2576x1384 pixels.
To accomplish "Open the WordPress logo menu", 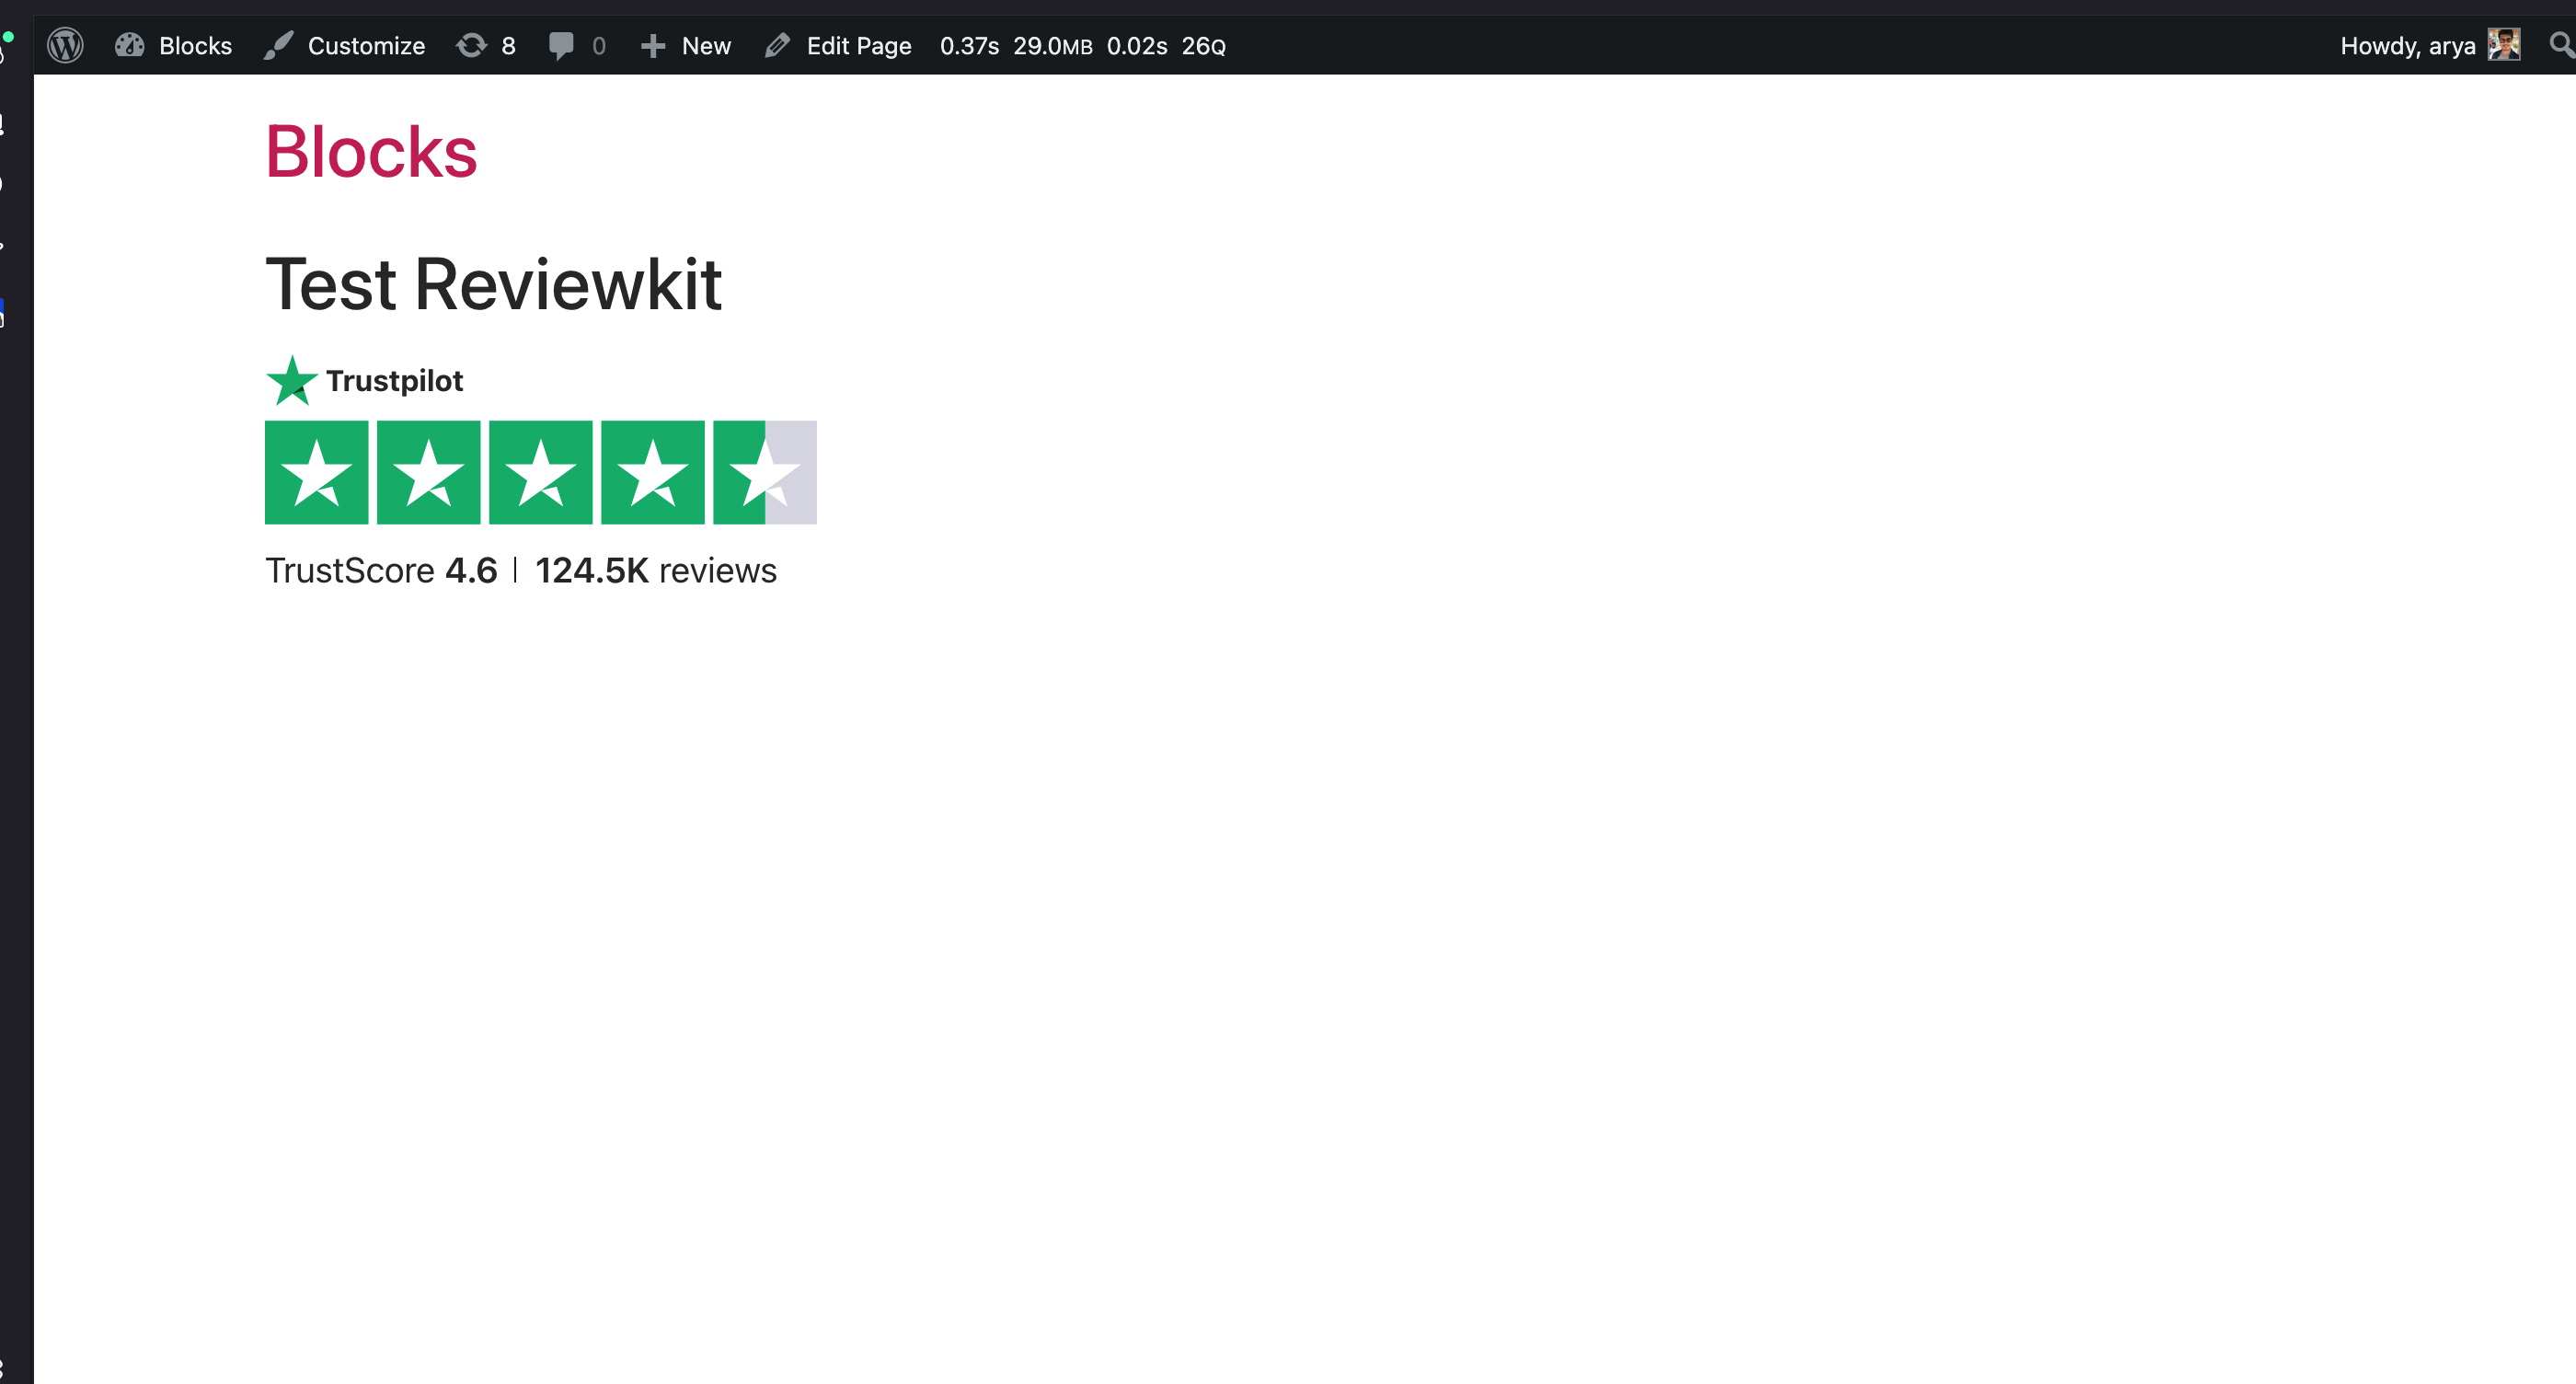I will click(x=65, y=45).
